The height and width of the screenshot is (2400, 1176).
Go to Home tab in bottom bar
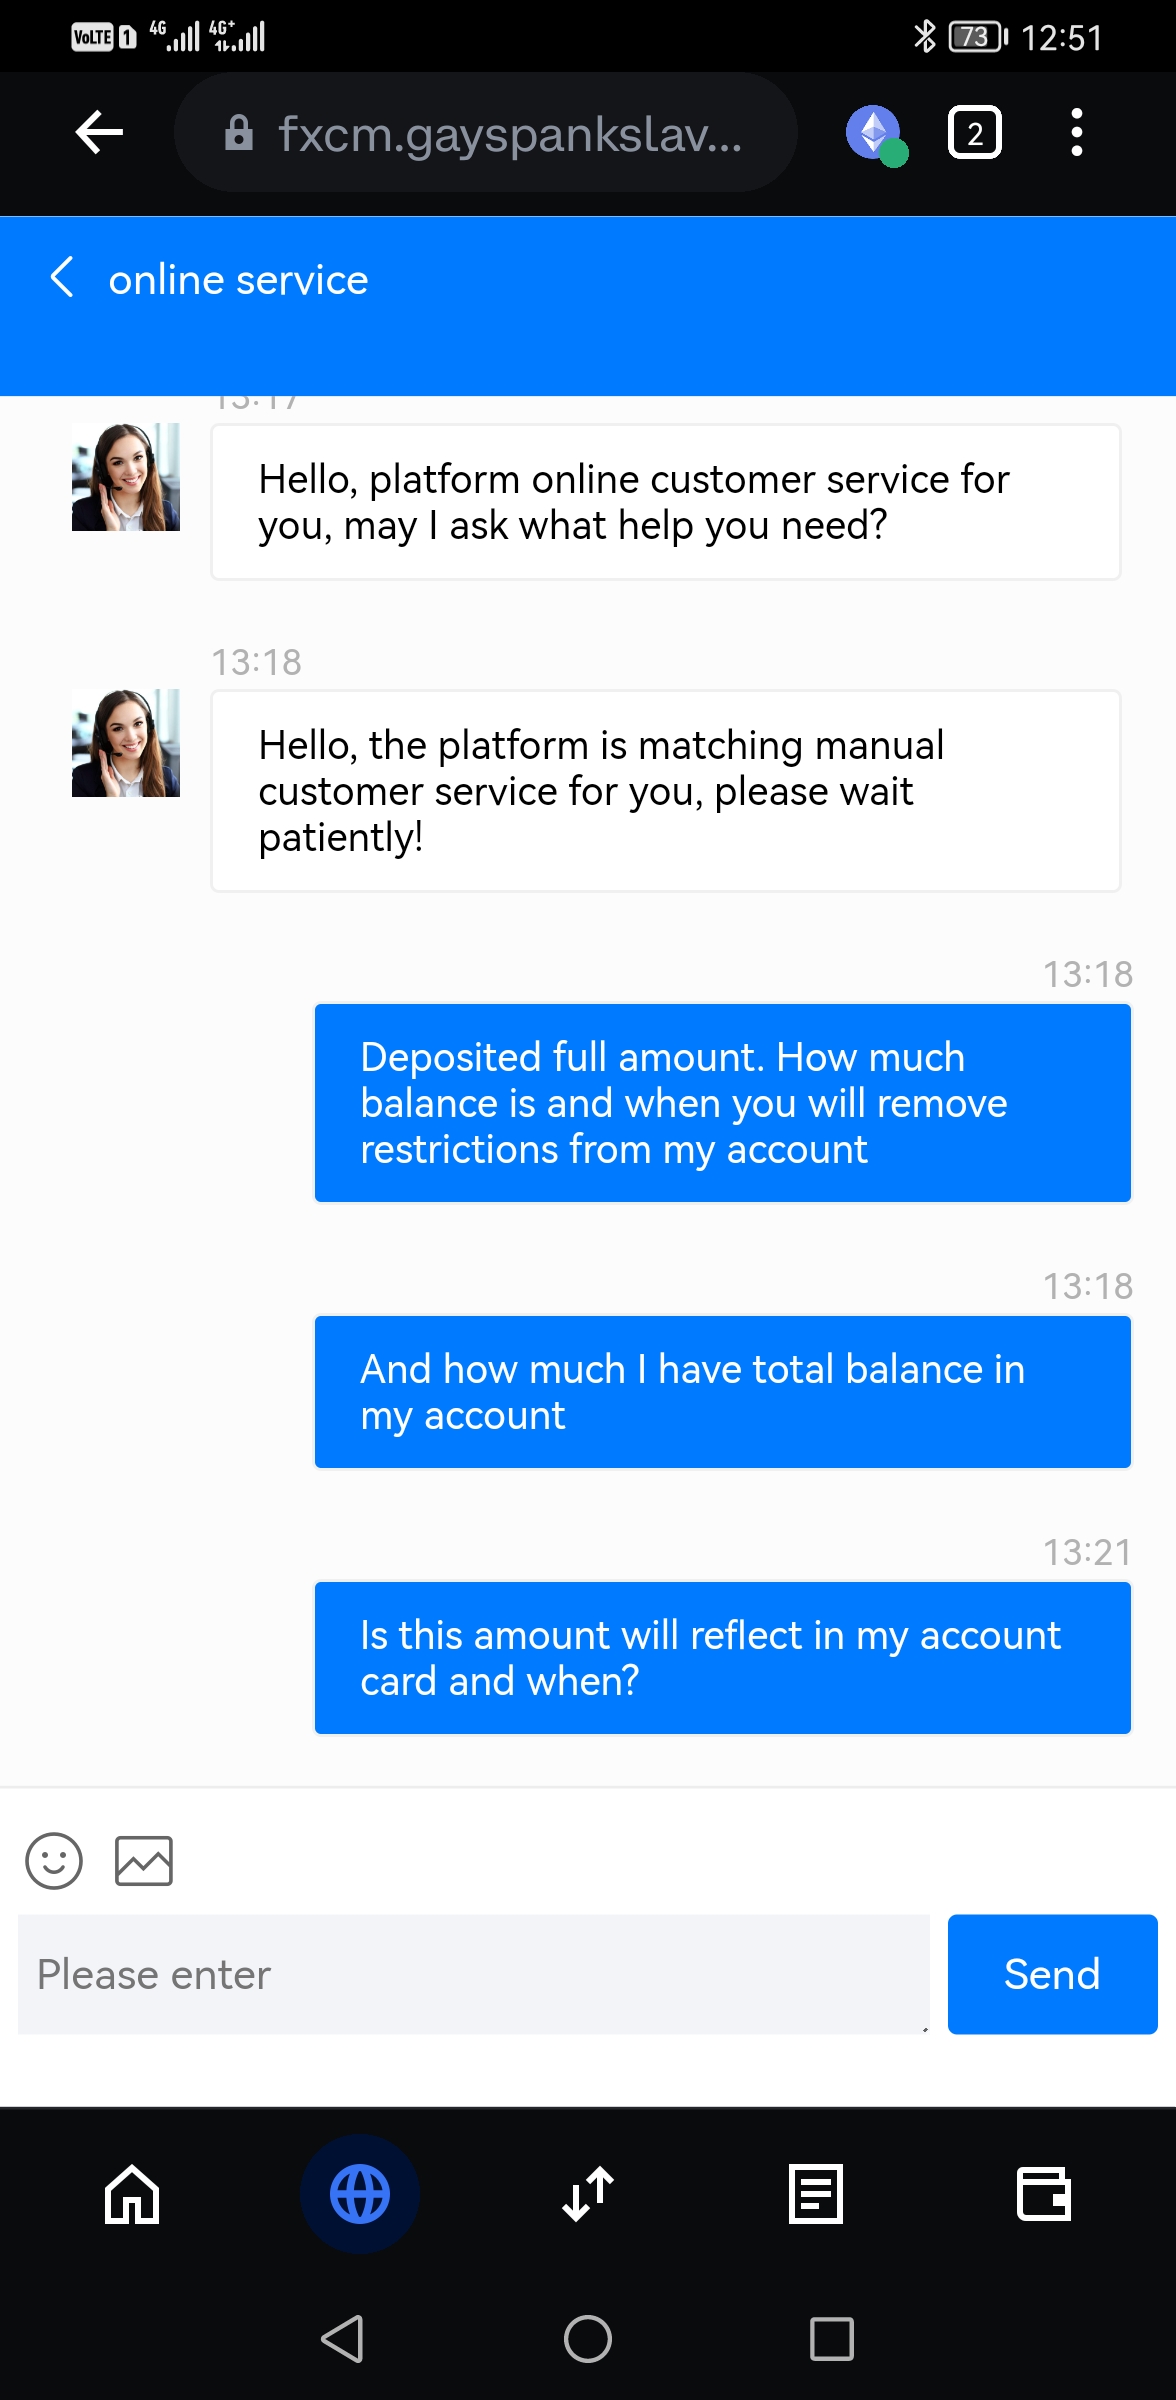click(132, 2194)
